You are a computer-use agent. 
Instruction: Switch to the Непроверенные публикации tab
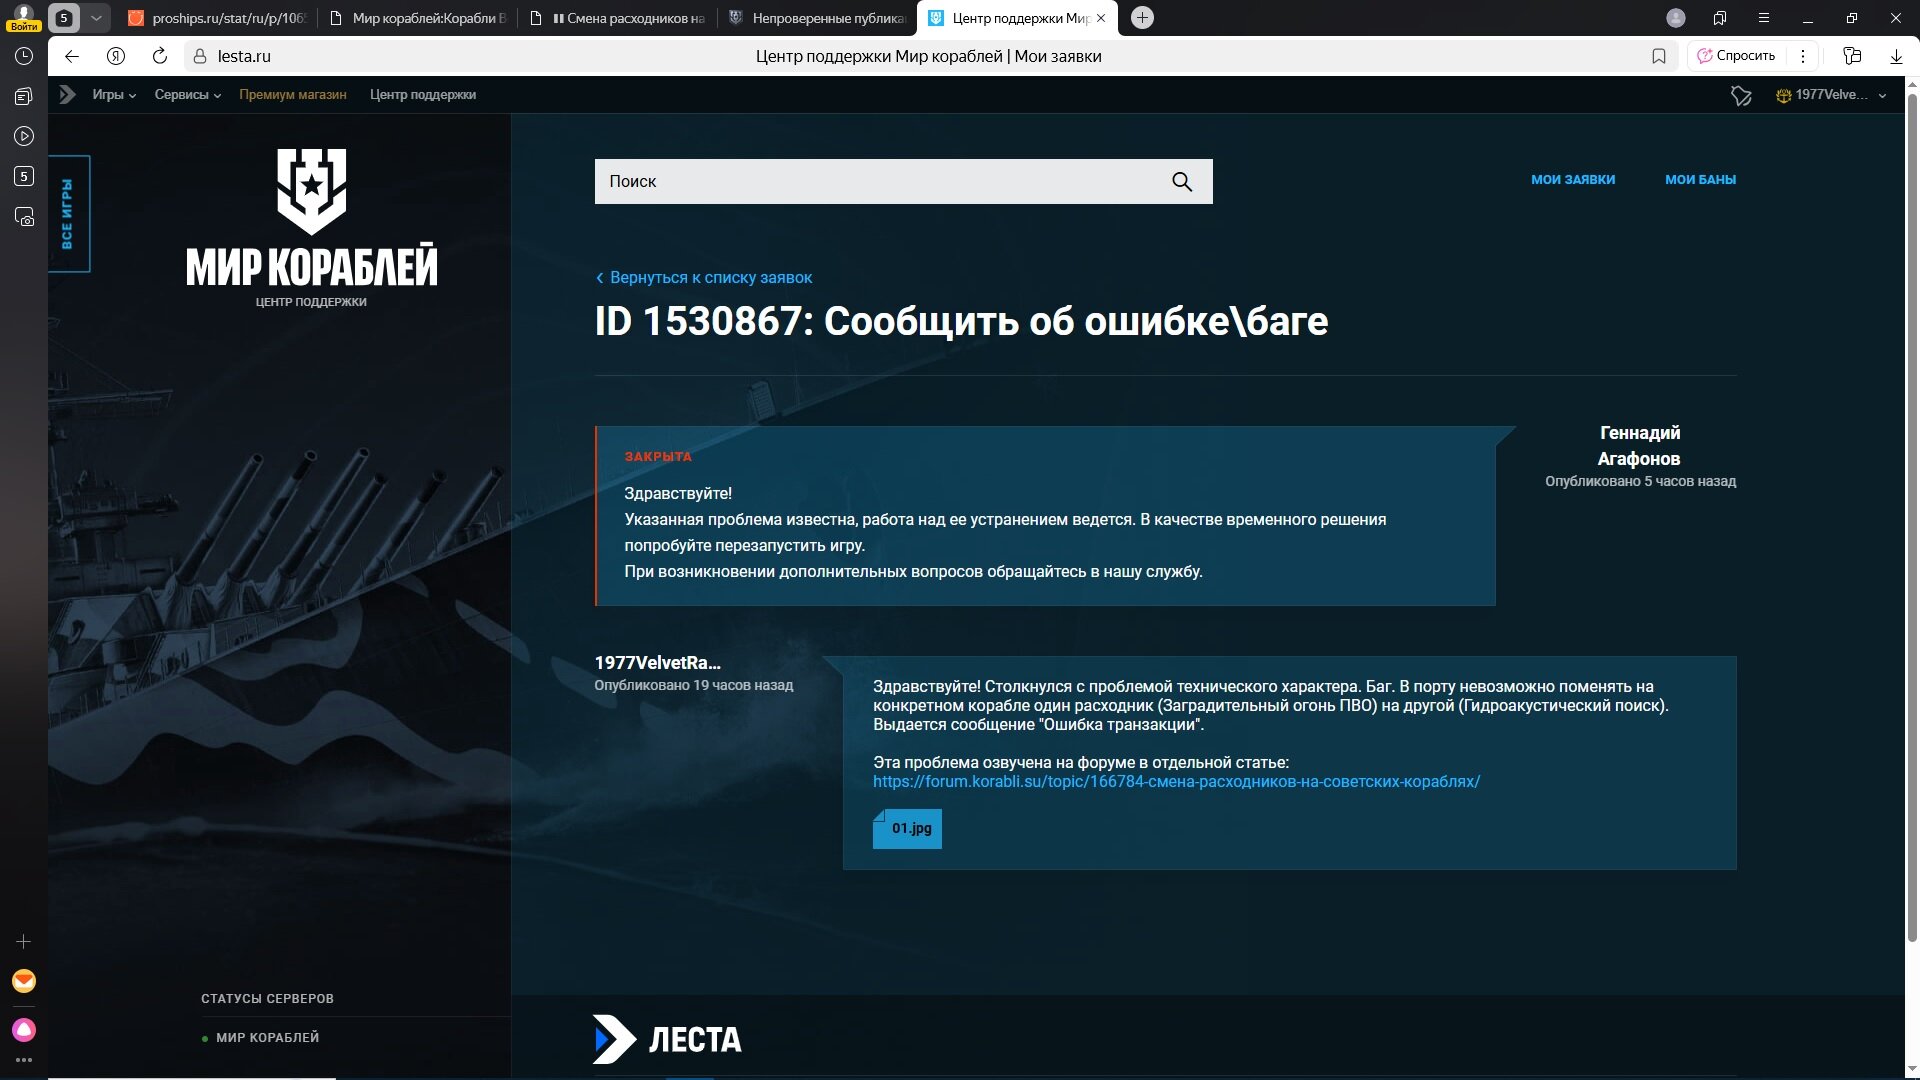click(x=820, y=18)
